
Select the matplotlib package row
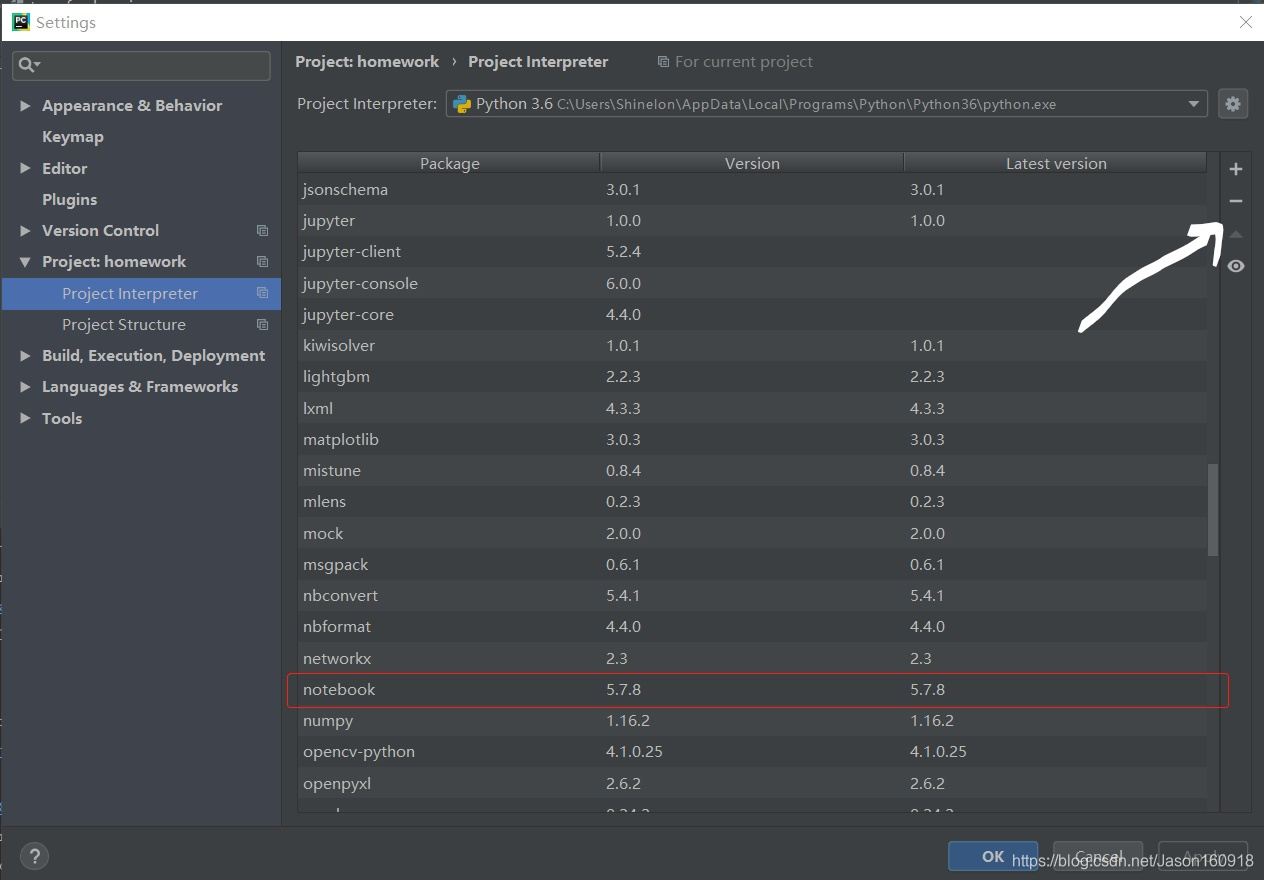(x=752, y=440)
